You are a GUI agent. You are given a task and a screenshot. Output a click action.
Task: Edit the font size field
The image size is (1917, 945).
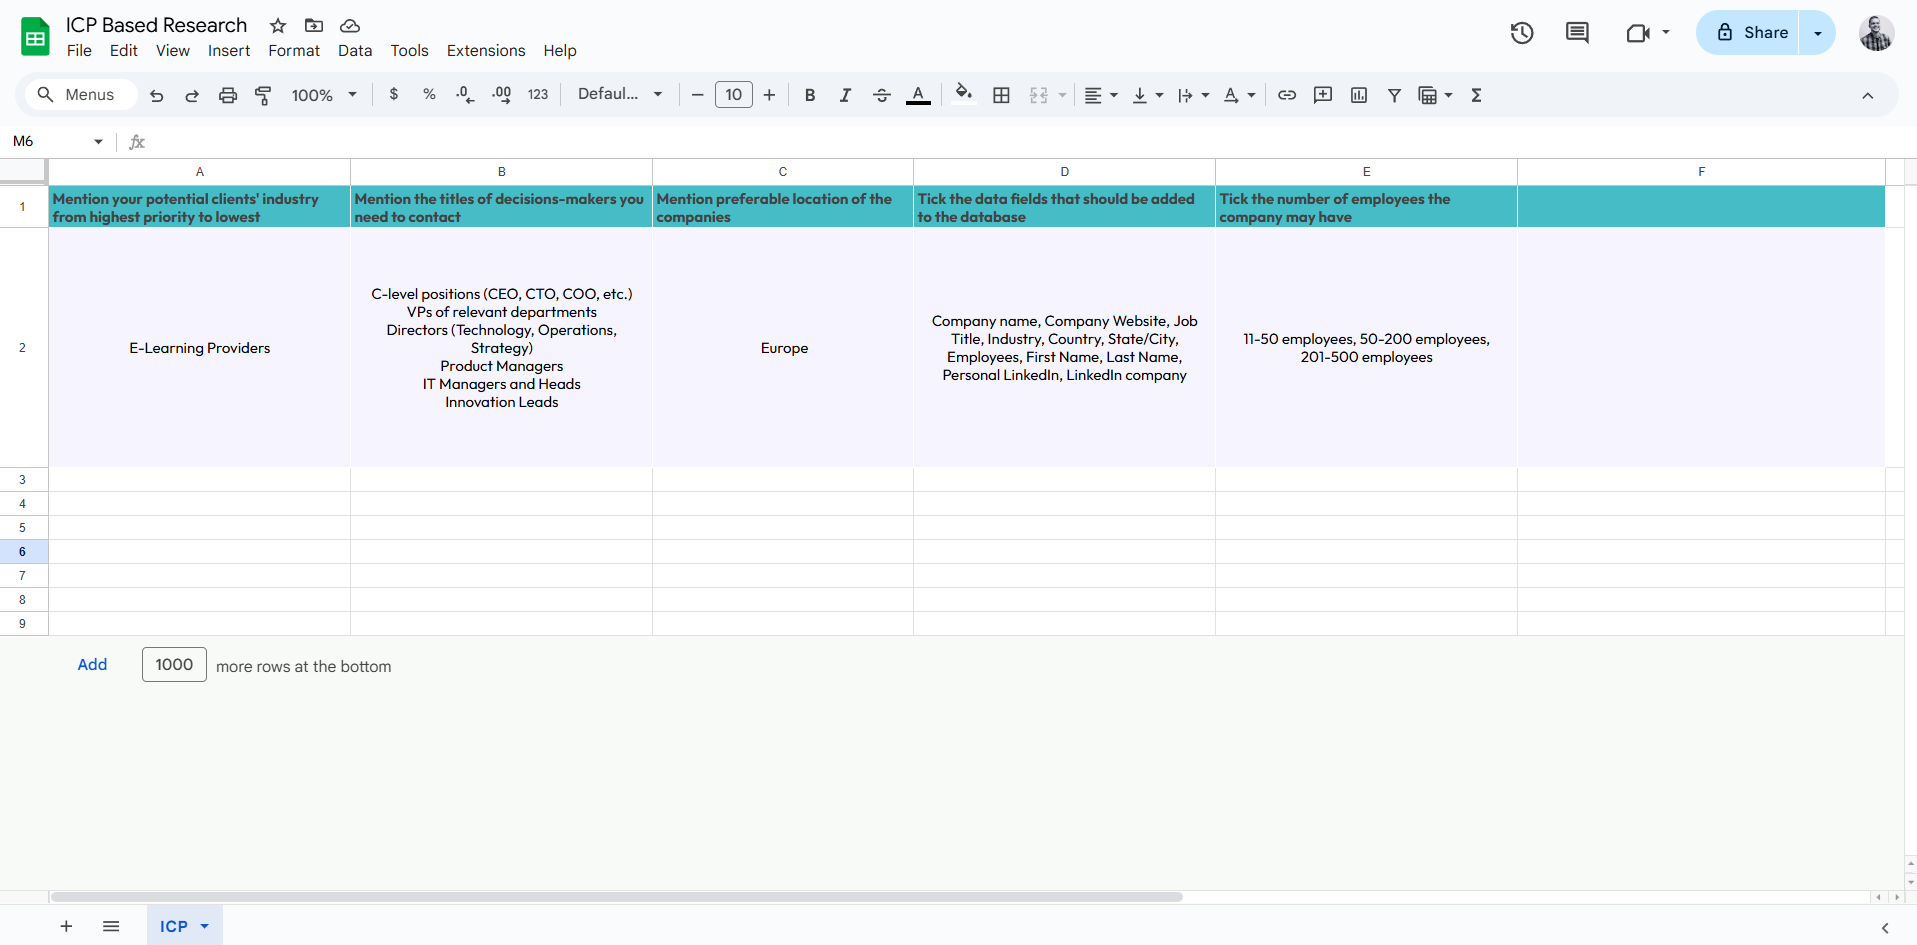[733, 95]
